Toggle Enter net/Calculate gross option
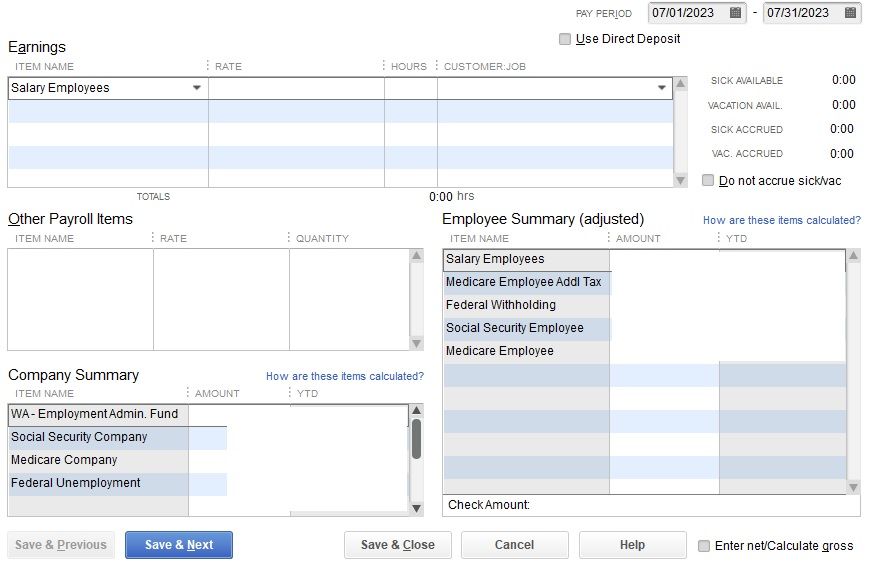 (x=704, y=546)
